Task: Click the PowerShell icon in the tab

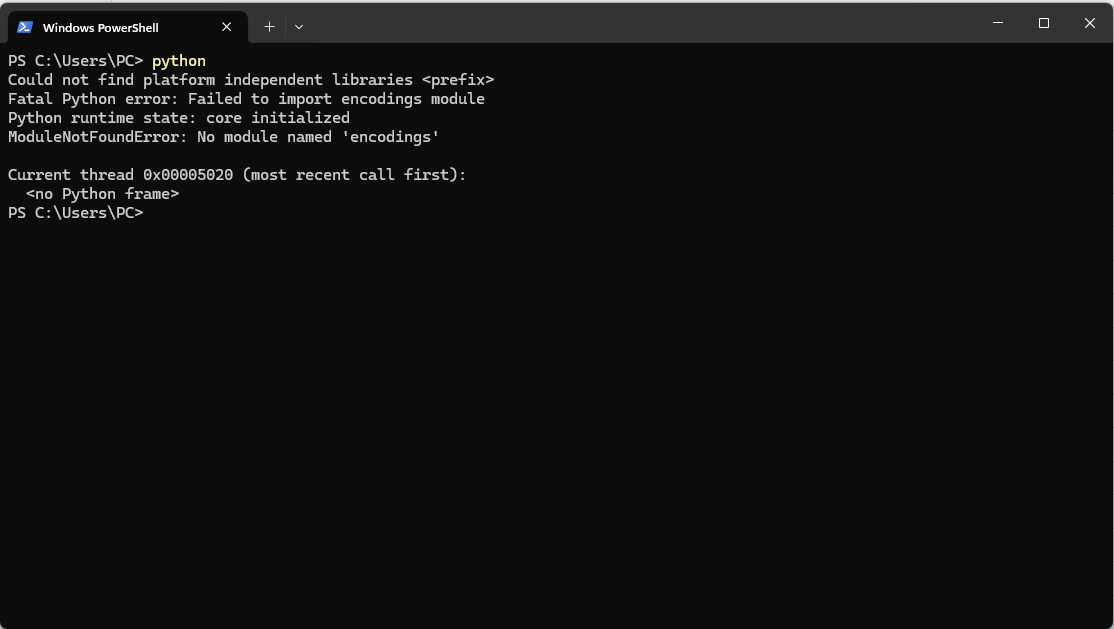Action: pos(25,27)
